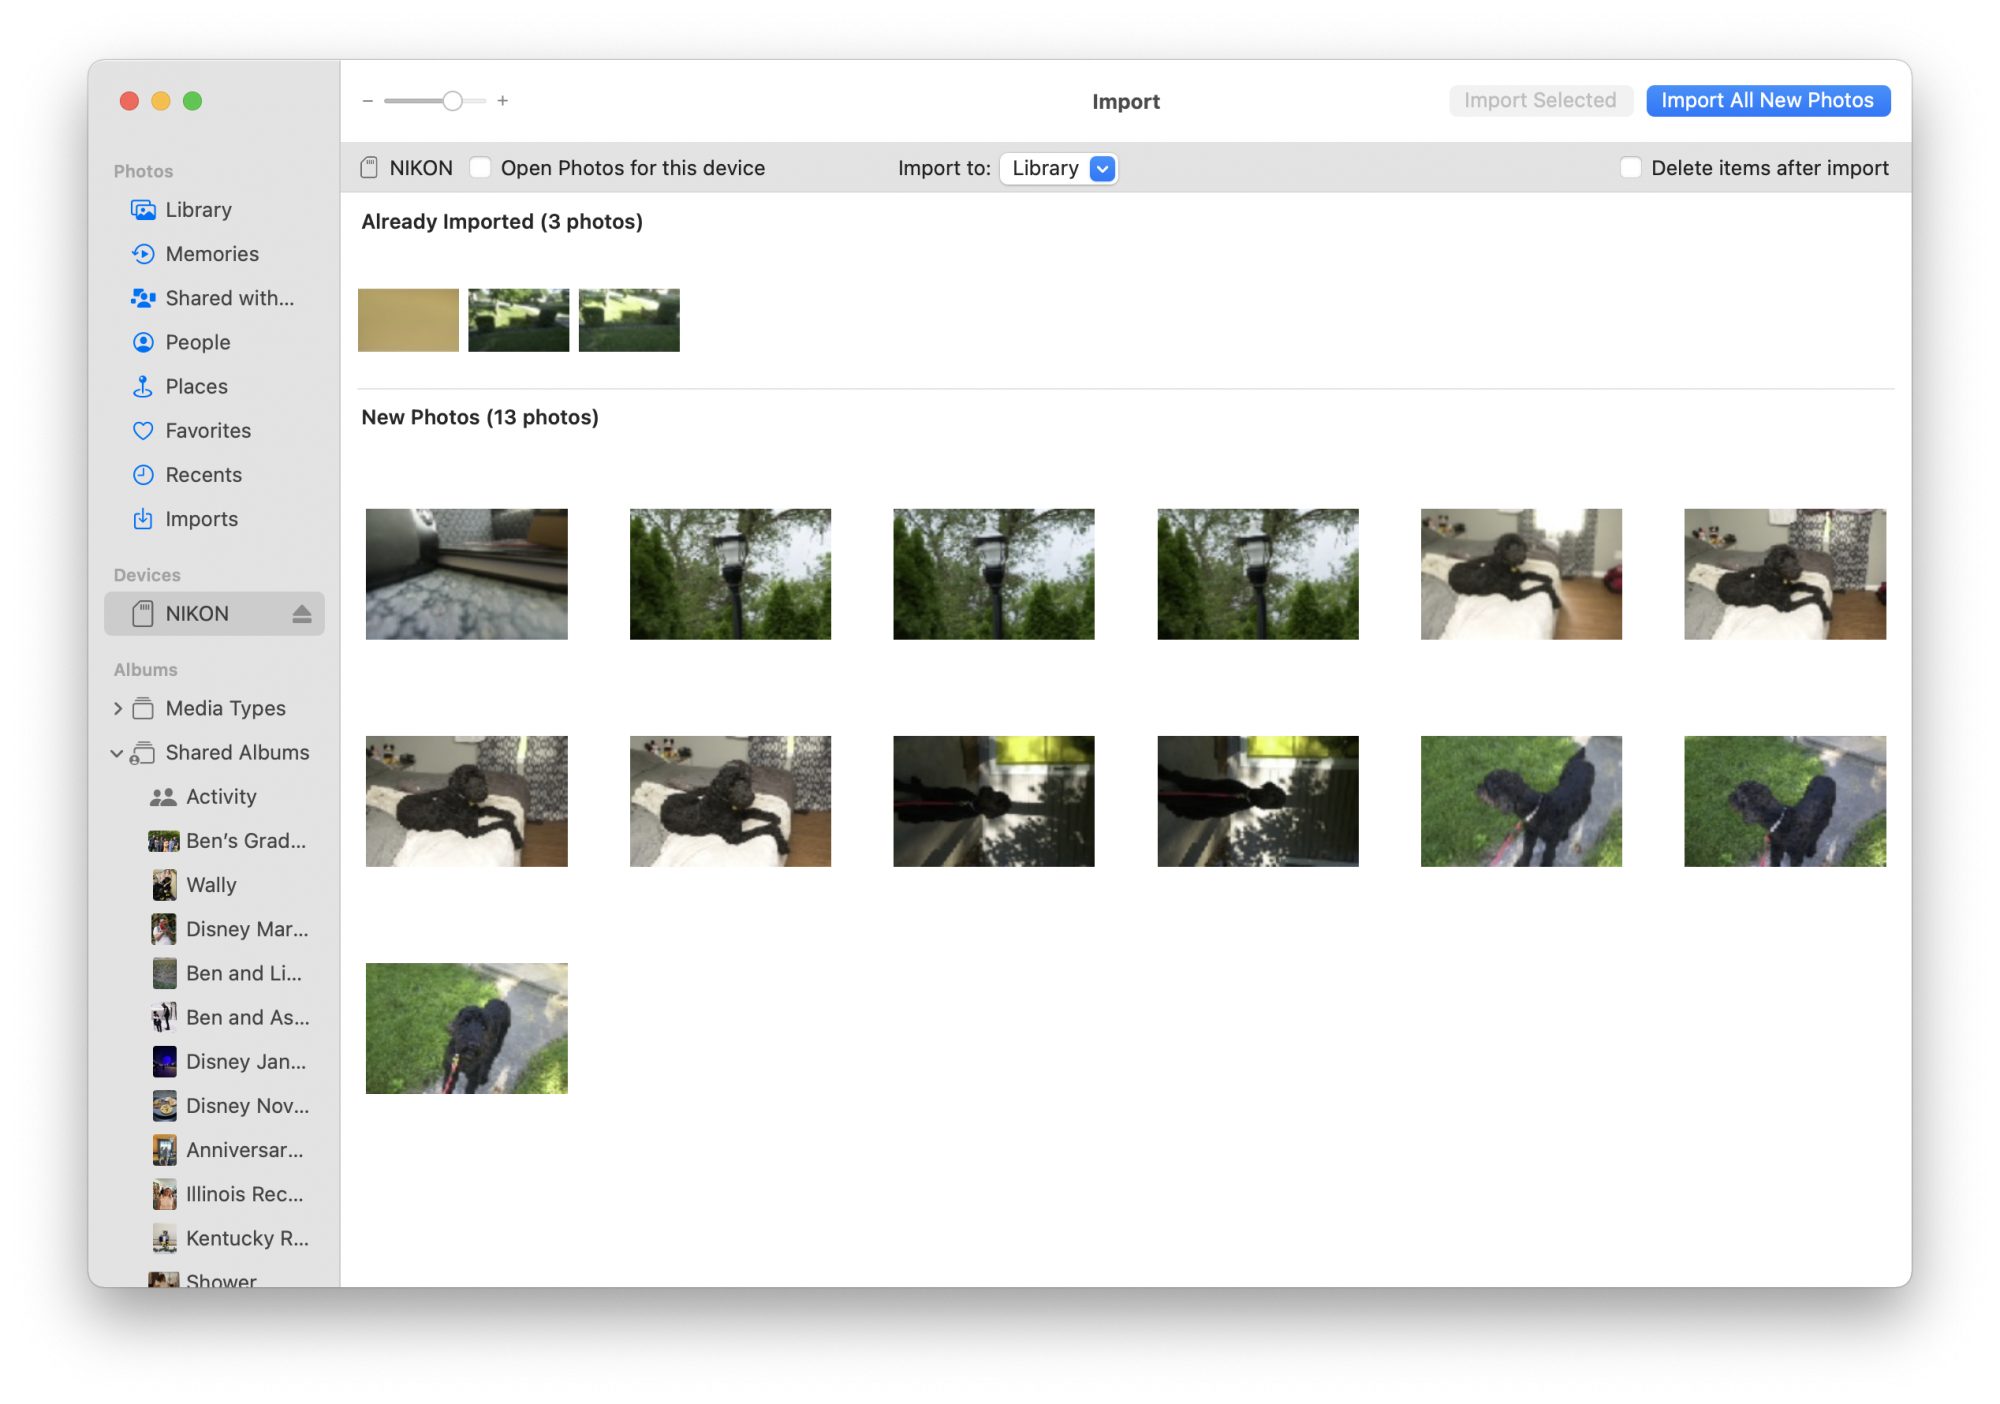
Task: Click the Activity people icon
Action: pyautogui.click(x=163, y=797)
